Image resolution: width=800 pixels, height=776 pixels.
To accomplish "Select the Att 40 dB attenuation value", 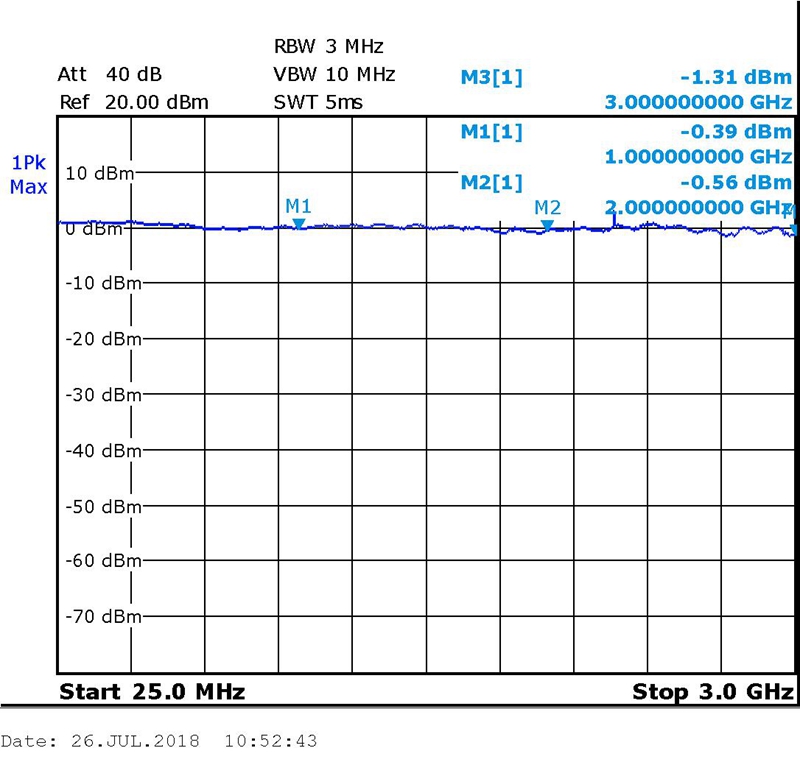I will pyautogui.click(x=110, y=75).
